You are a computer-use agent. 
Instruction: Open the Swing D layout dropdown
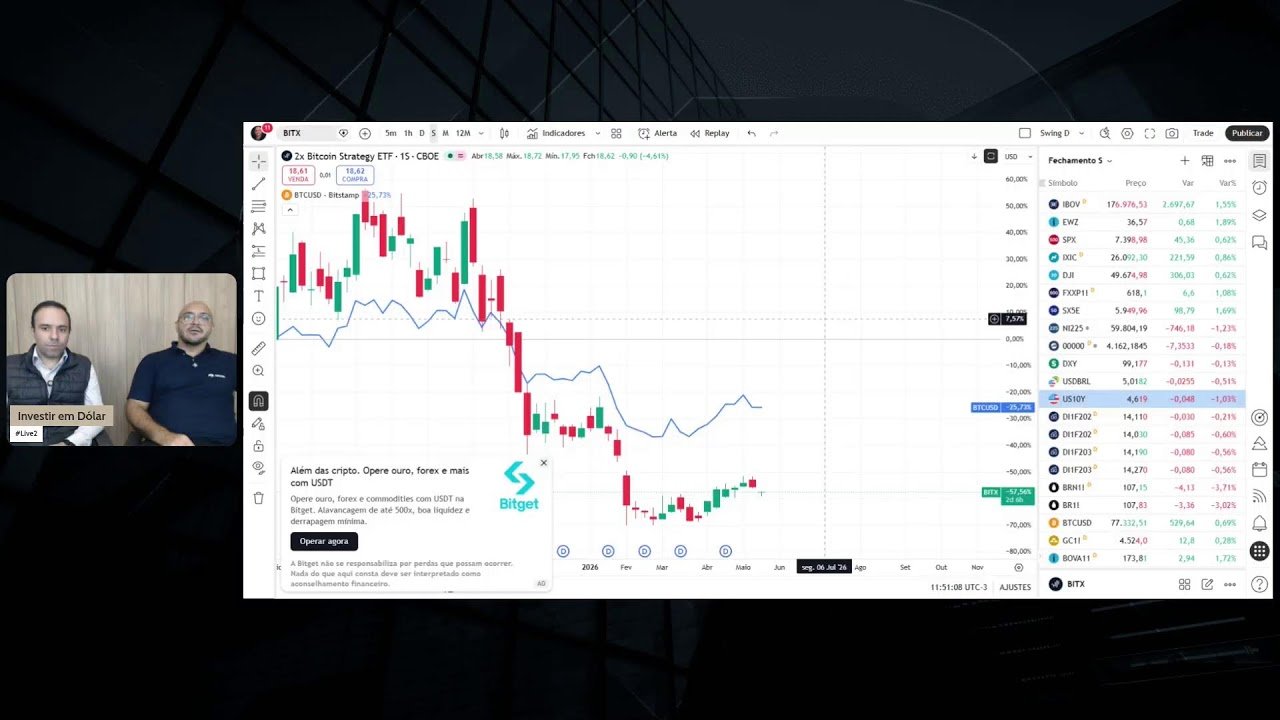click(1062, 133)
